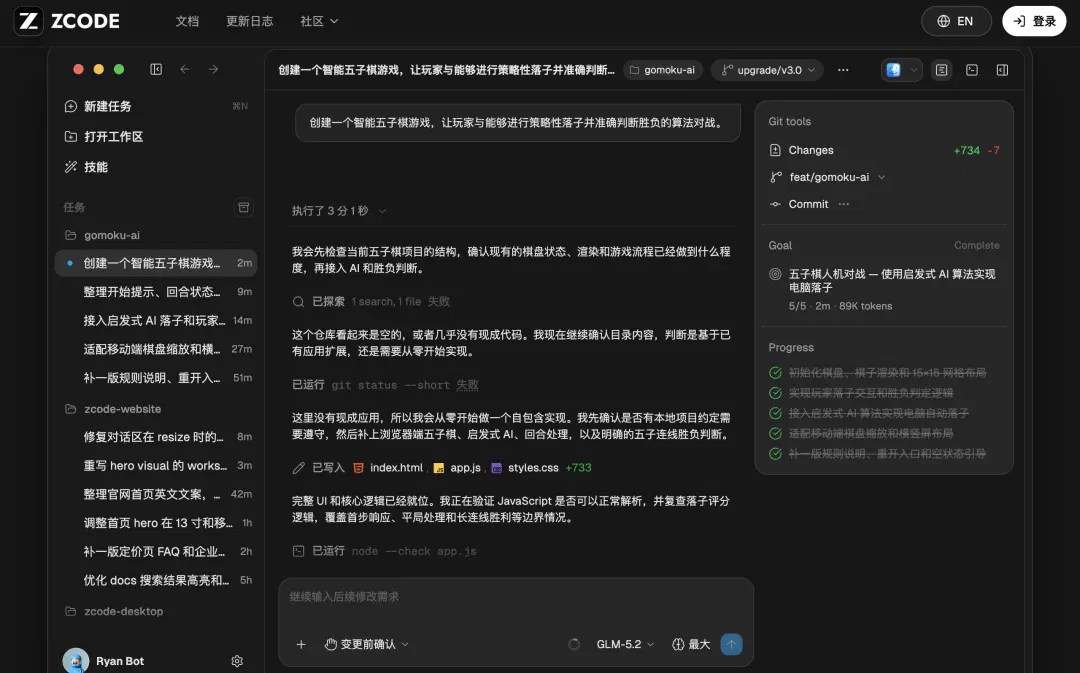Select task 补一版规则说明、重开入
Viewport: 1080px width, 673px height.
tap(156, 377)
